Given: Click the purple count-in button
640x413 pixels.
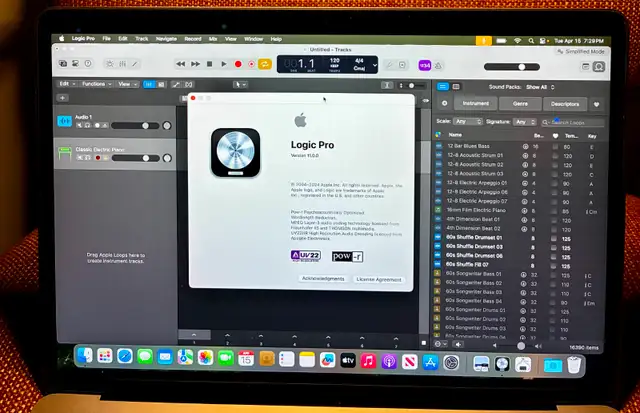Looking at the screenshot, I should [424, 65].
